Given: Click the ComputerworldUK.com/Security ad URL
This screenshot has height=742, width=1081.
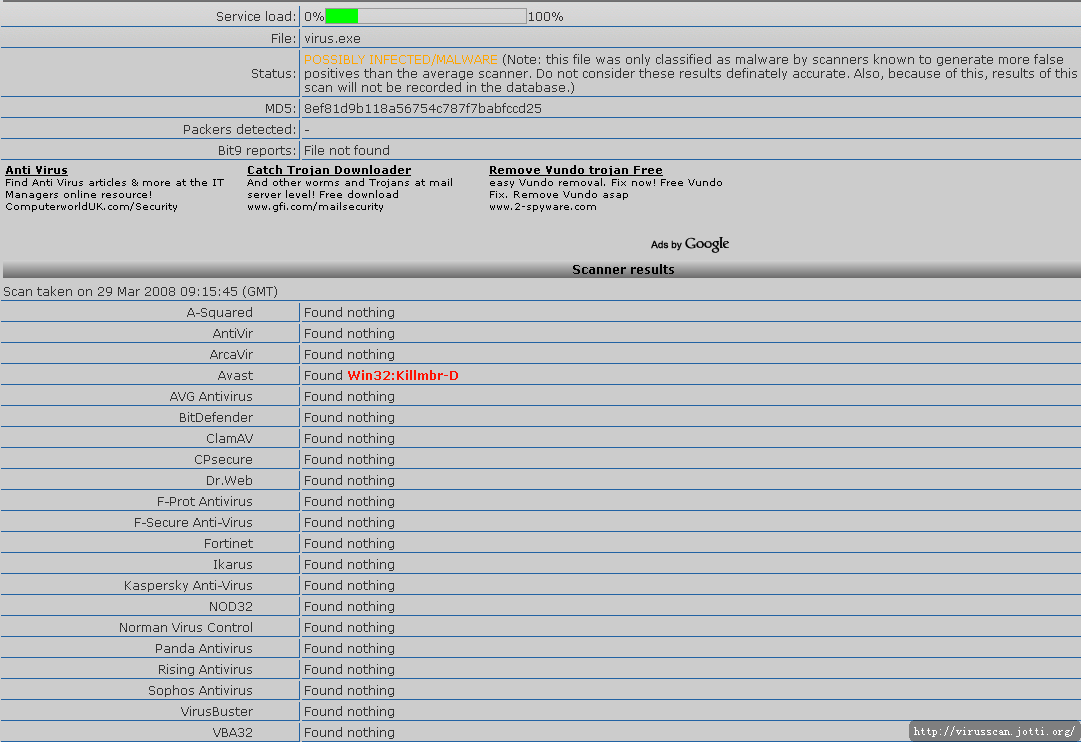Looking at the screenshot, I should click(91, 206).
